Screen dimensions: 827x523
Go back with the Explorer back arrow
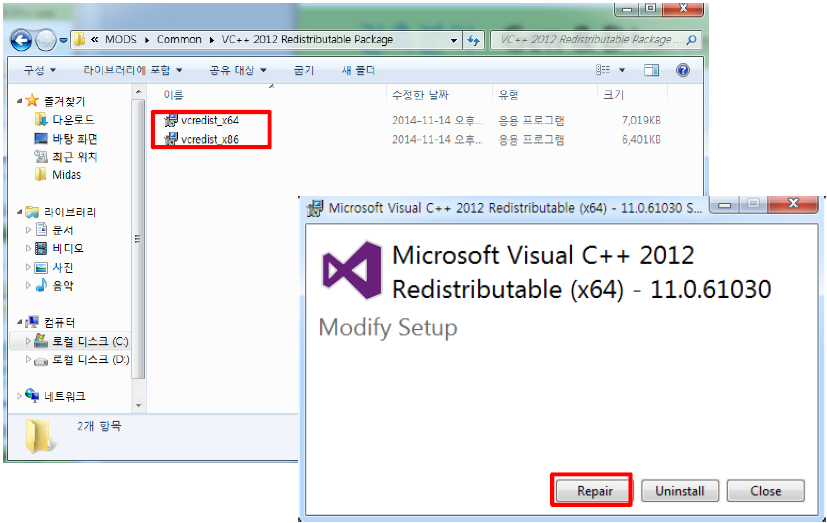pyautogui.click(x=22, y=40)
